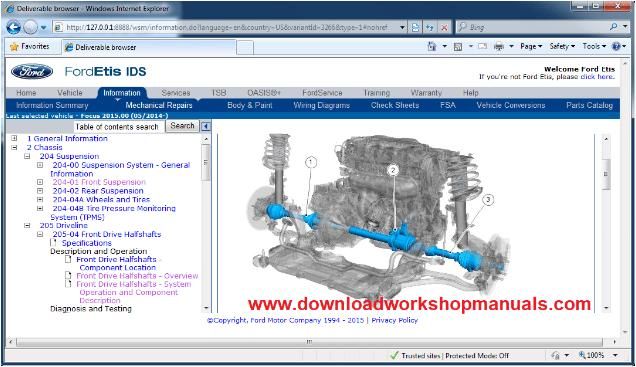Switch to the Warranty tab
Screen dimensions: 636x367
click(x=426, y=92)
